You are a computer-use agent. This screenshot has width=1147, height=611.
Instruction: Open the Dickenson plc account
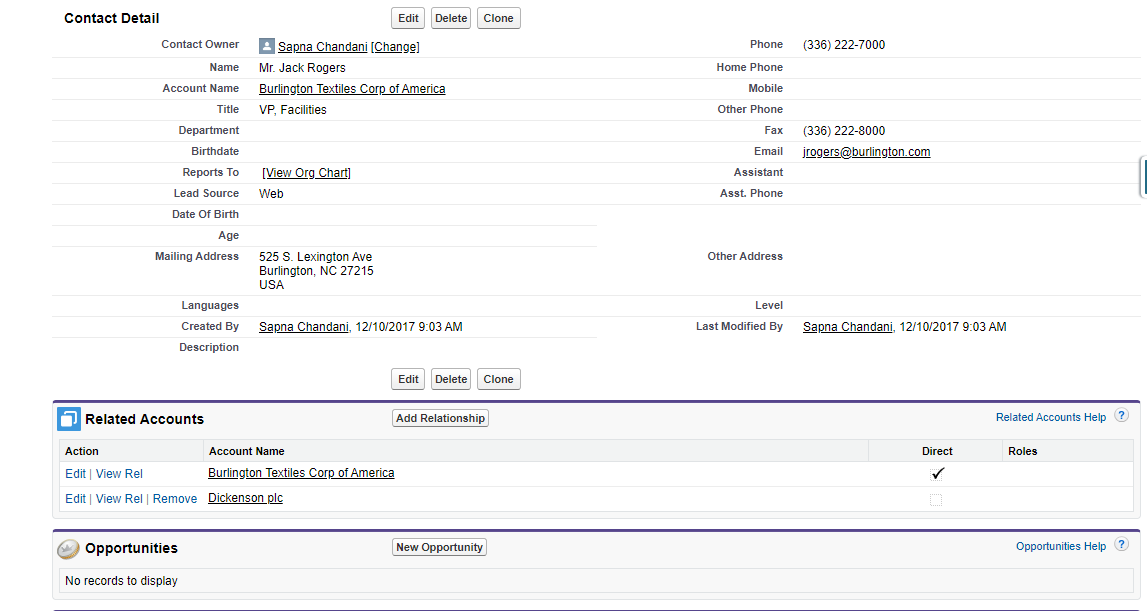click(x=245, y=498)
